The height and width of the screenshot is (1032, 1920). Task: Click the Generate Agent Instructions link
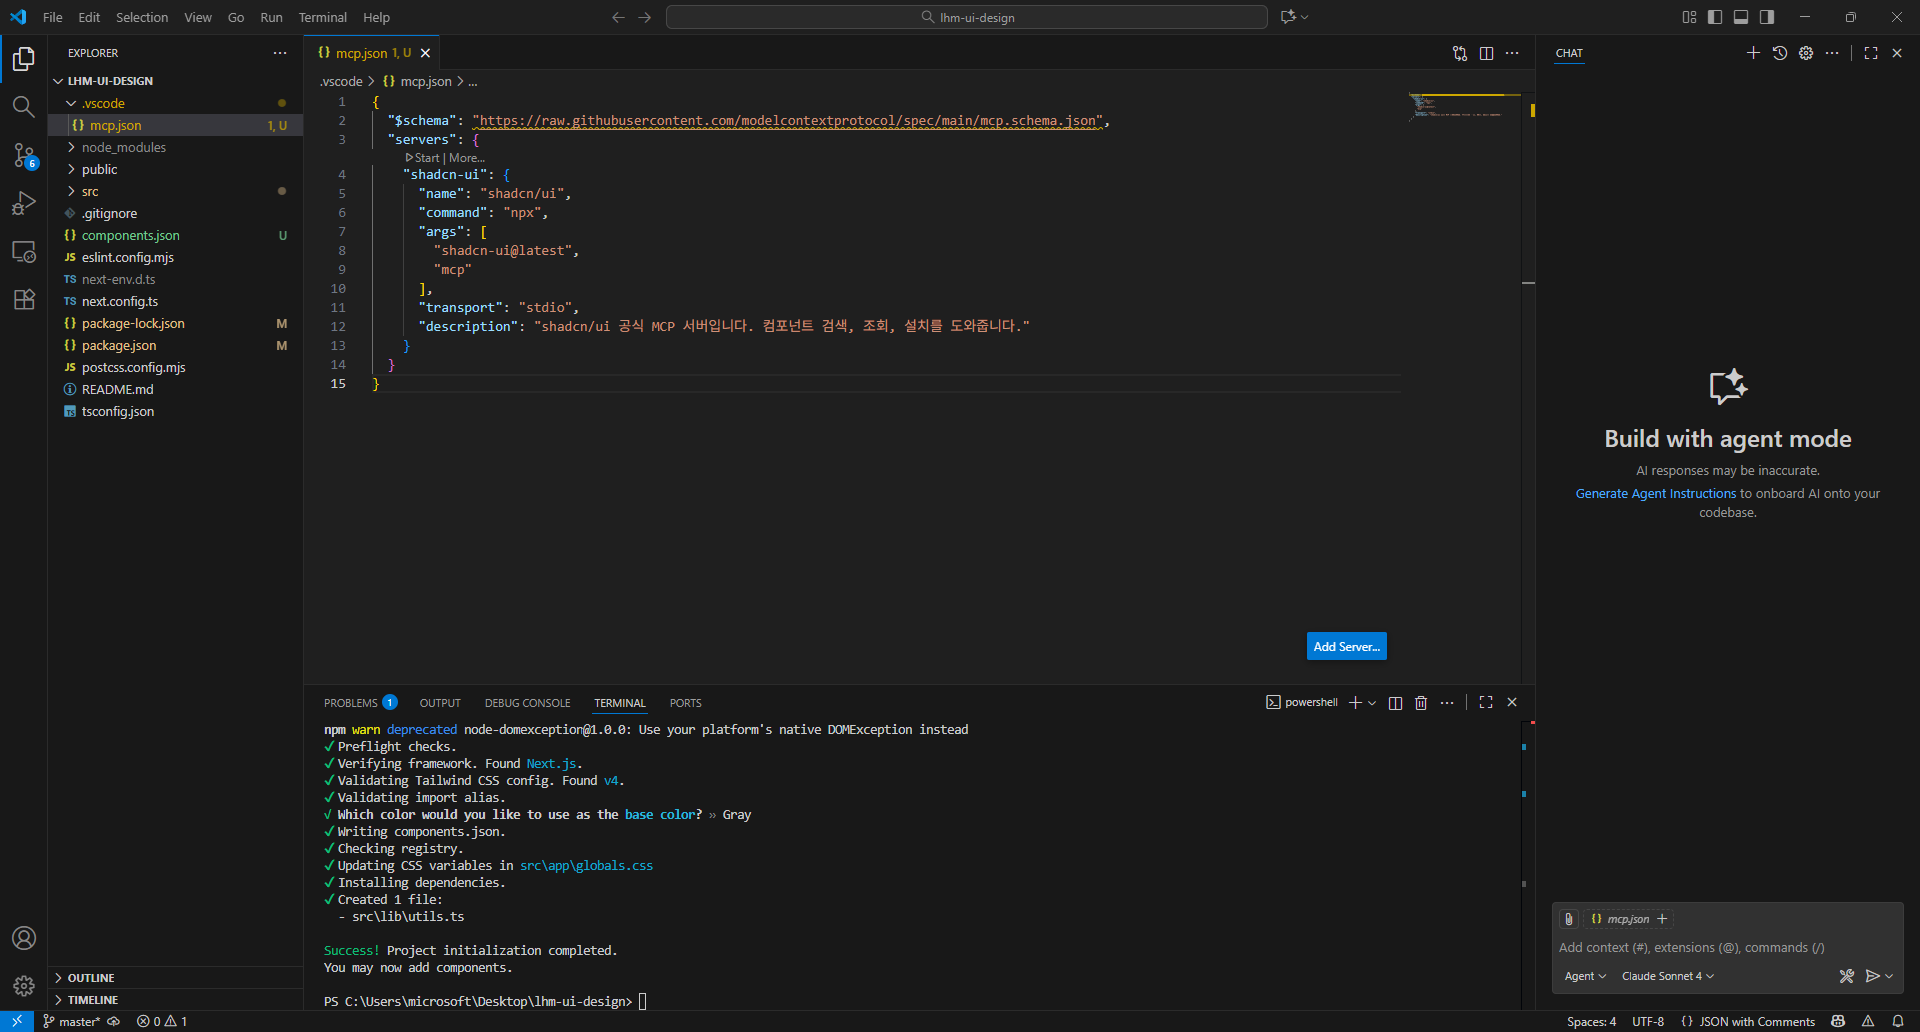(1655, 494)
